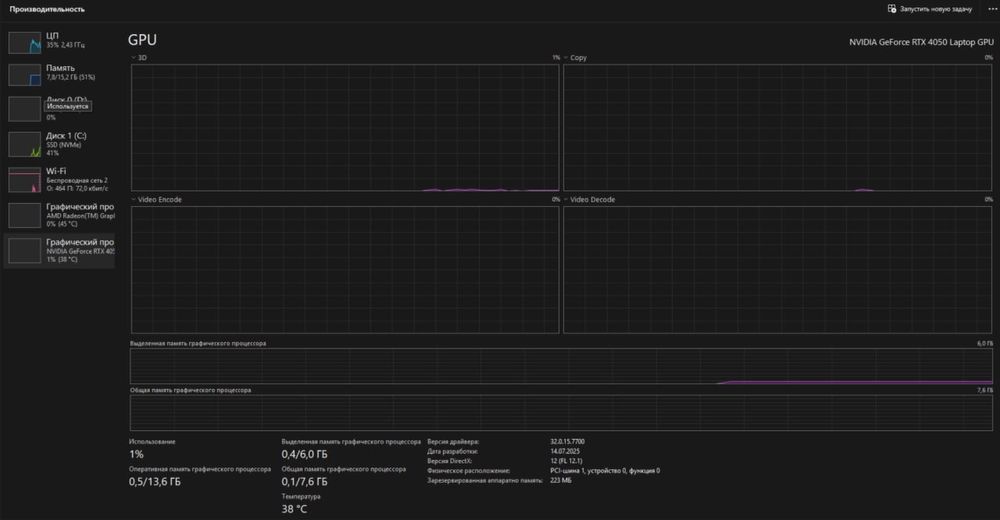Select the Диск 0 (D:) mini graph

click(x=25, y=108)
